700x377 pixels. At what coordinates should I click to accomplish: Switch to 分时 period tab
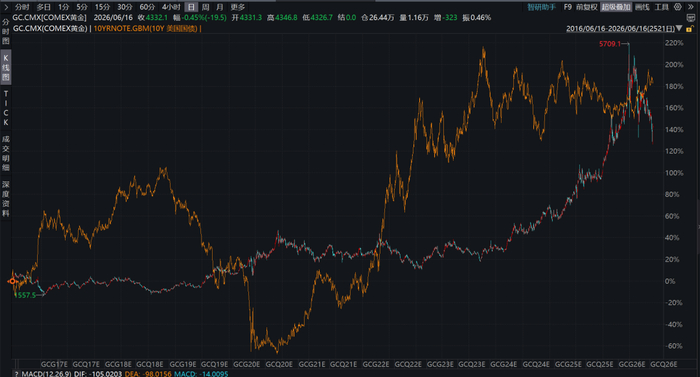click(x=22, y=7)
